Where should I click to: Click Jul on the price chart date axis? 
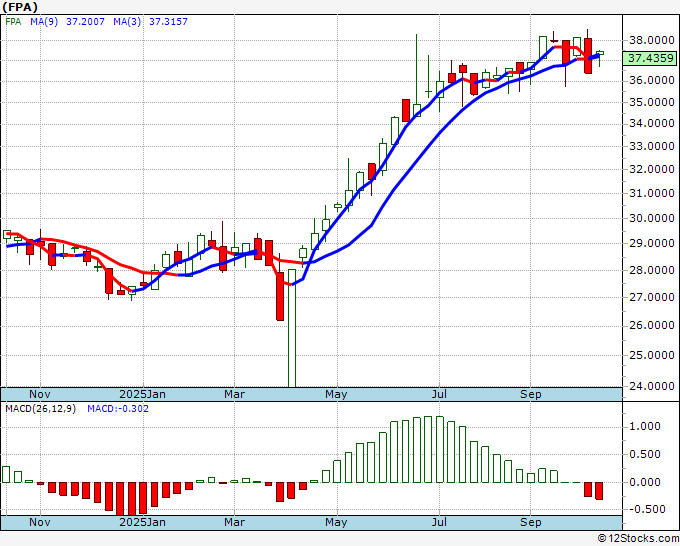(x=439, y=394)
